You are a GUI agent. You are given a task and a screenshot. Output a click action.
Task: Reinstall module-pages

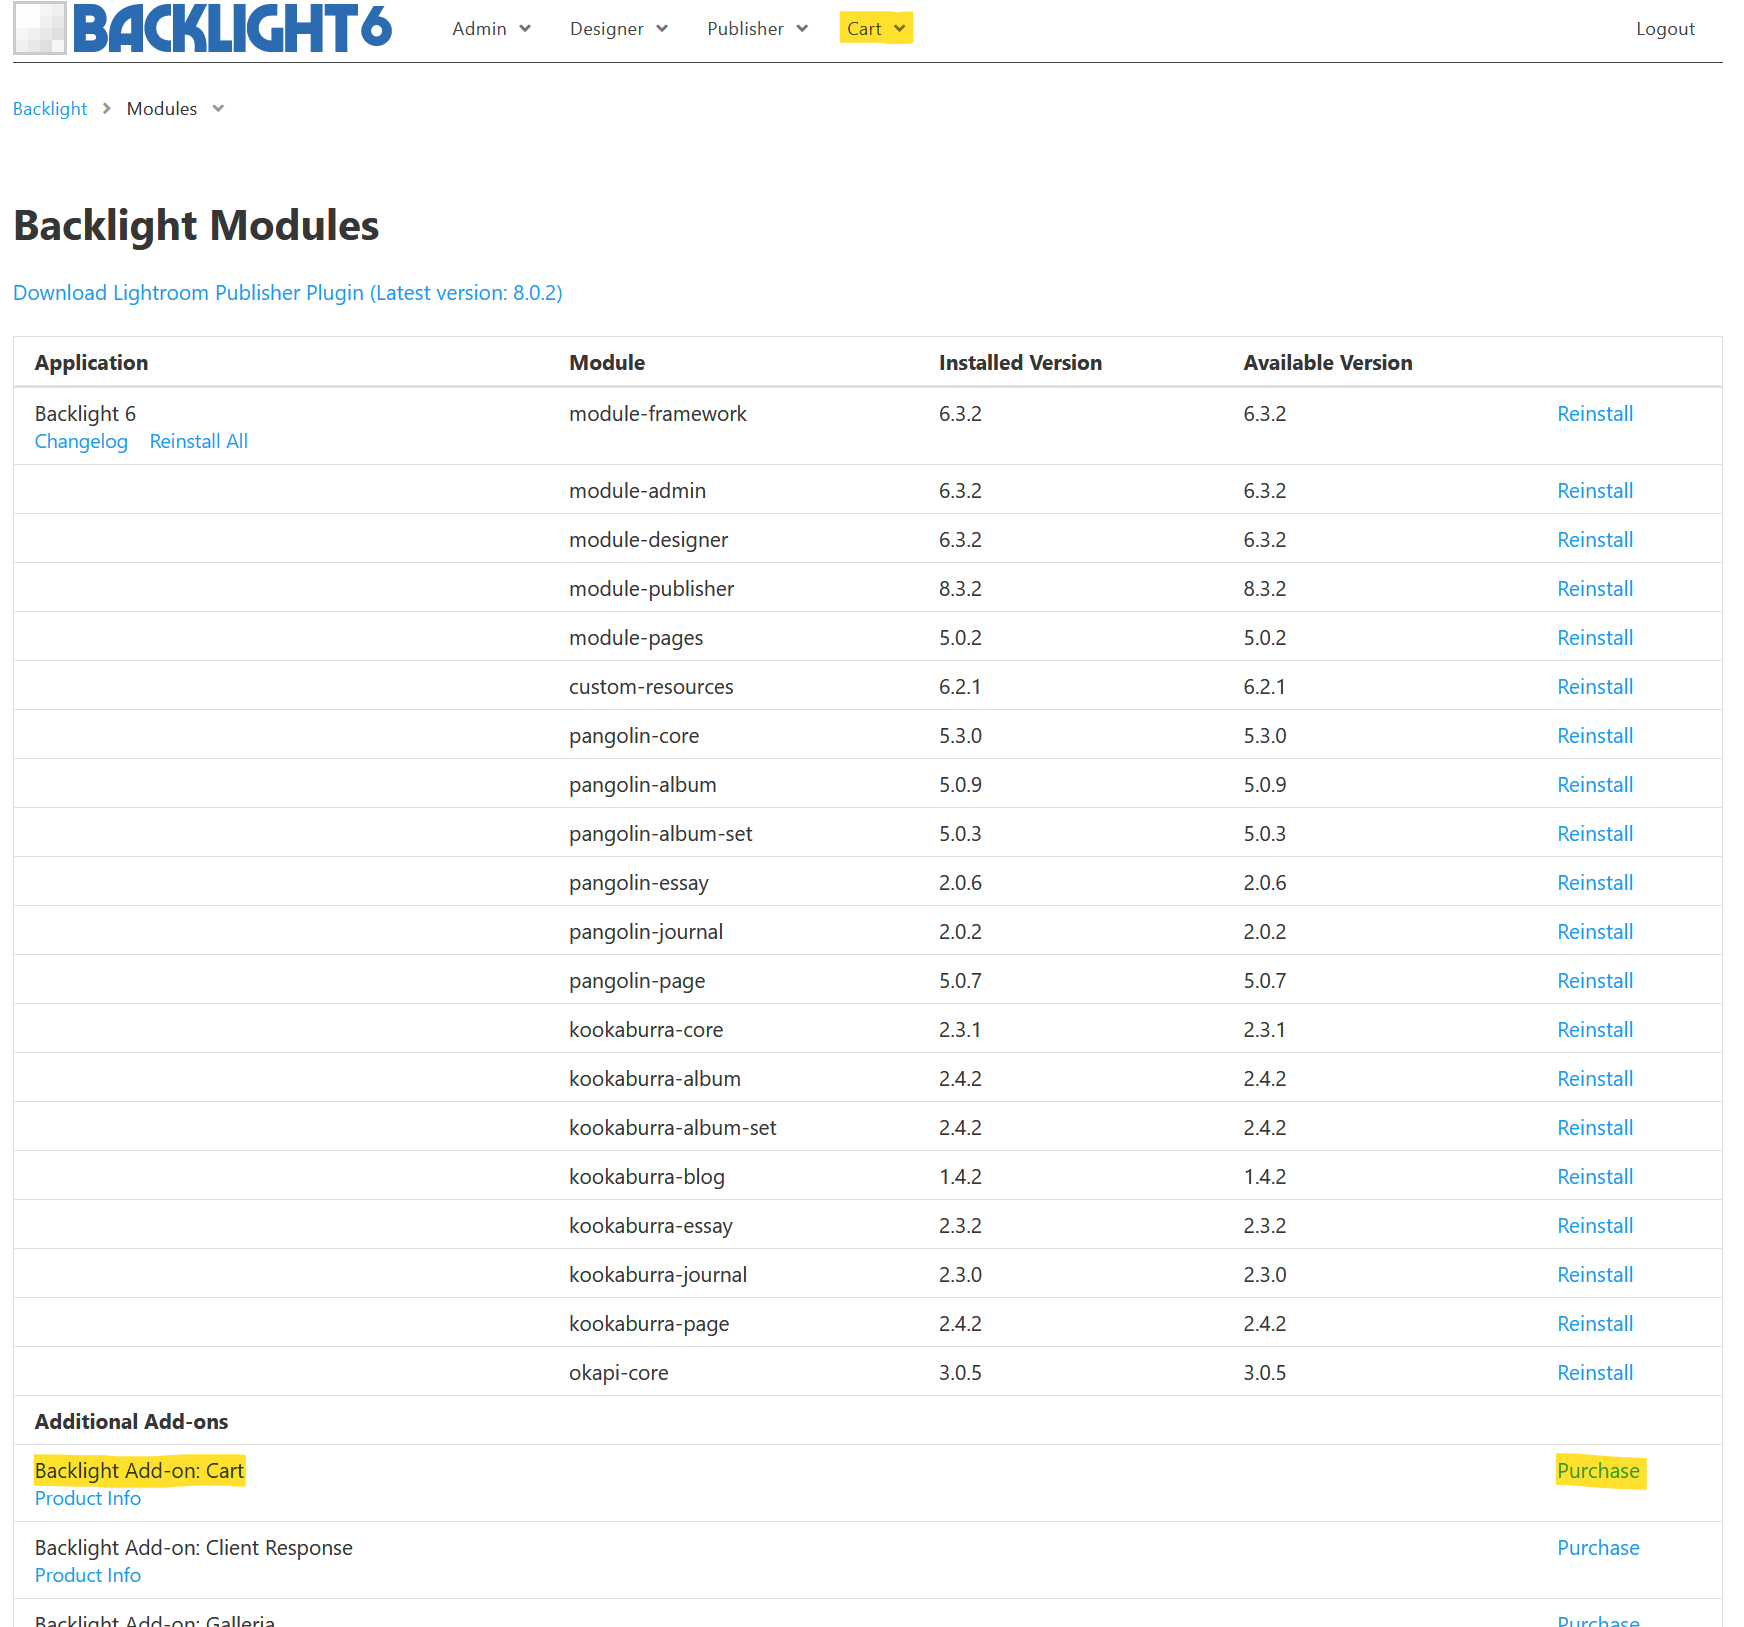1595,638
